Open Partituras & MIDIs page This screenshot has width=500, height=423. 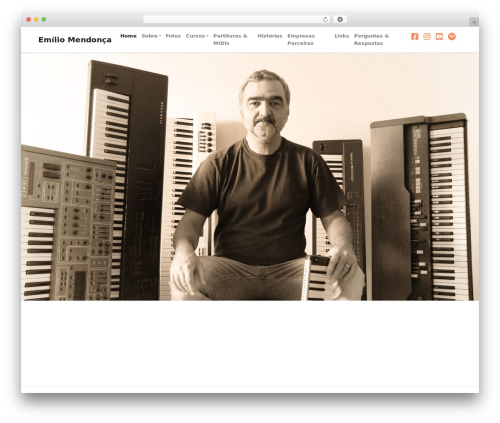coord(230,40)
